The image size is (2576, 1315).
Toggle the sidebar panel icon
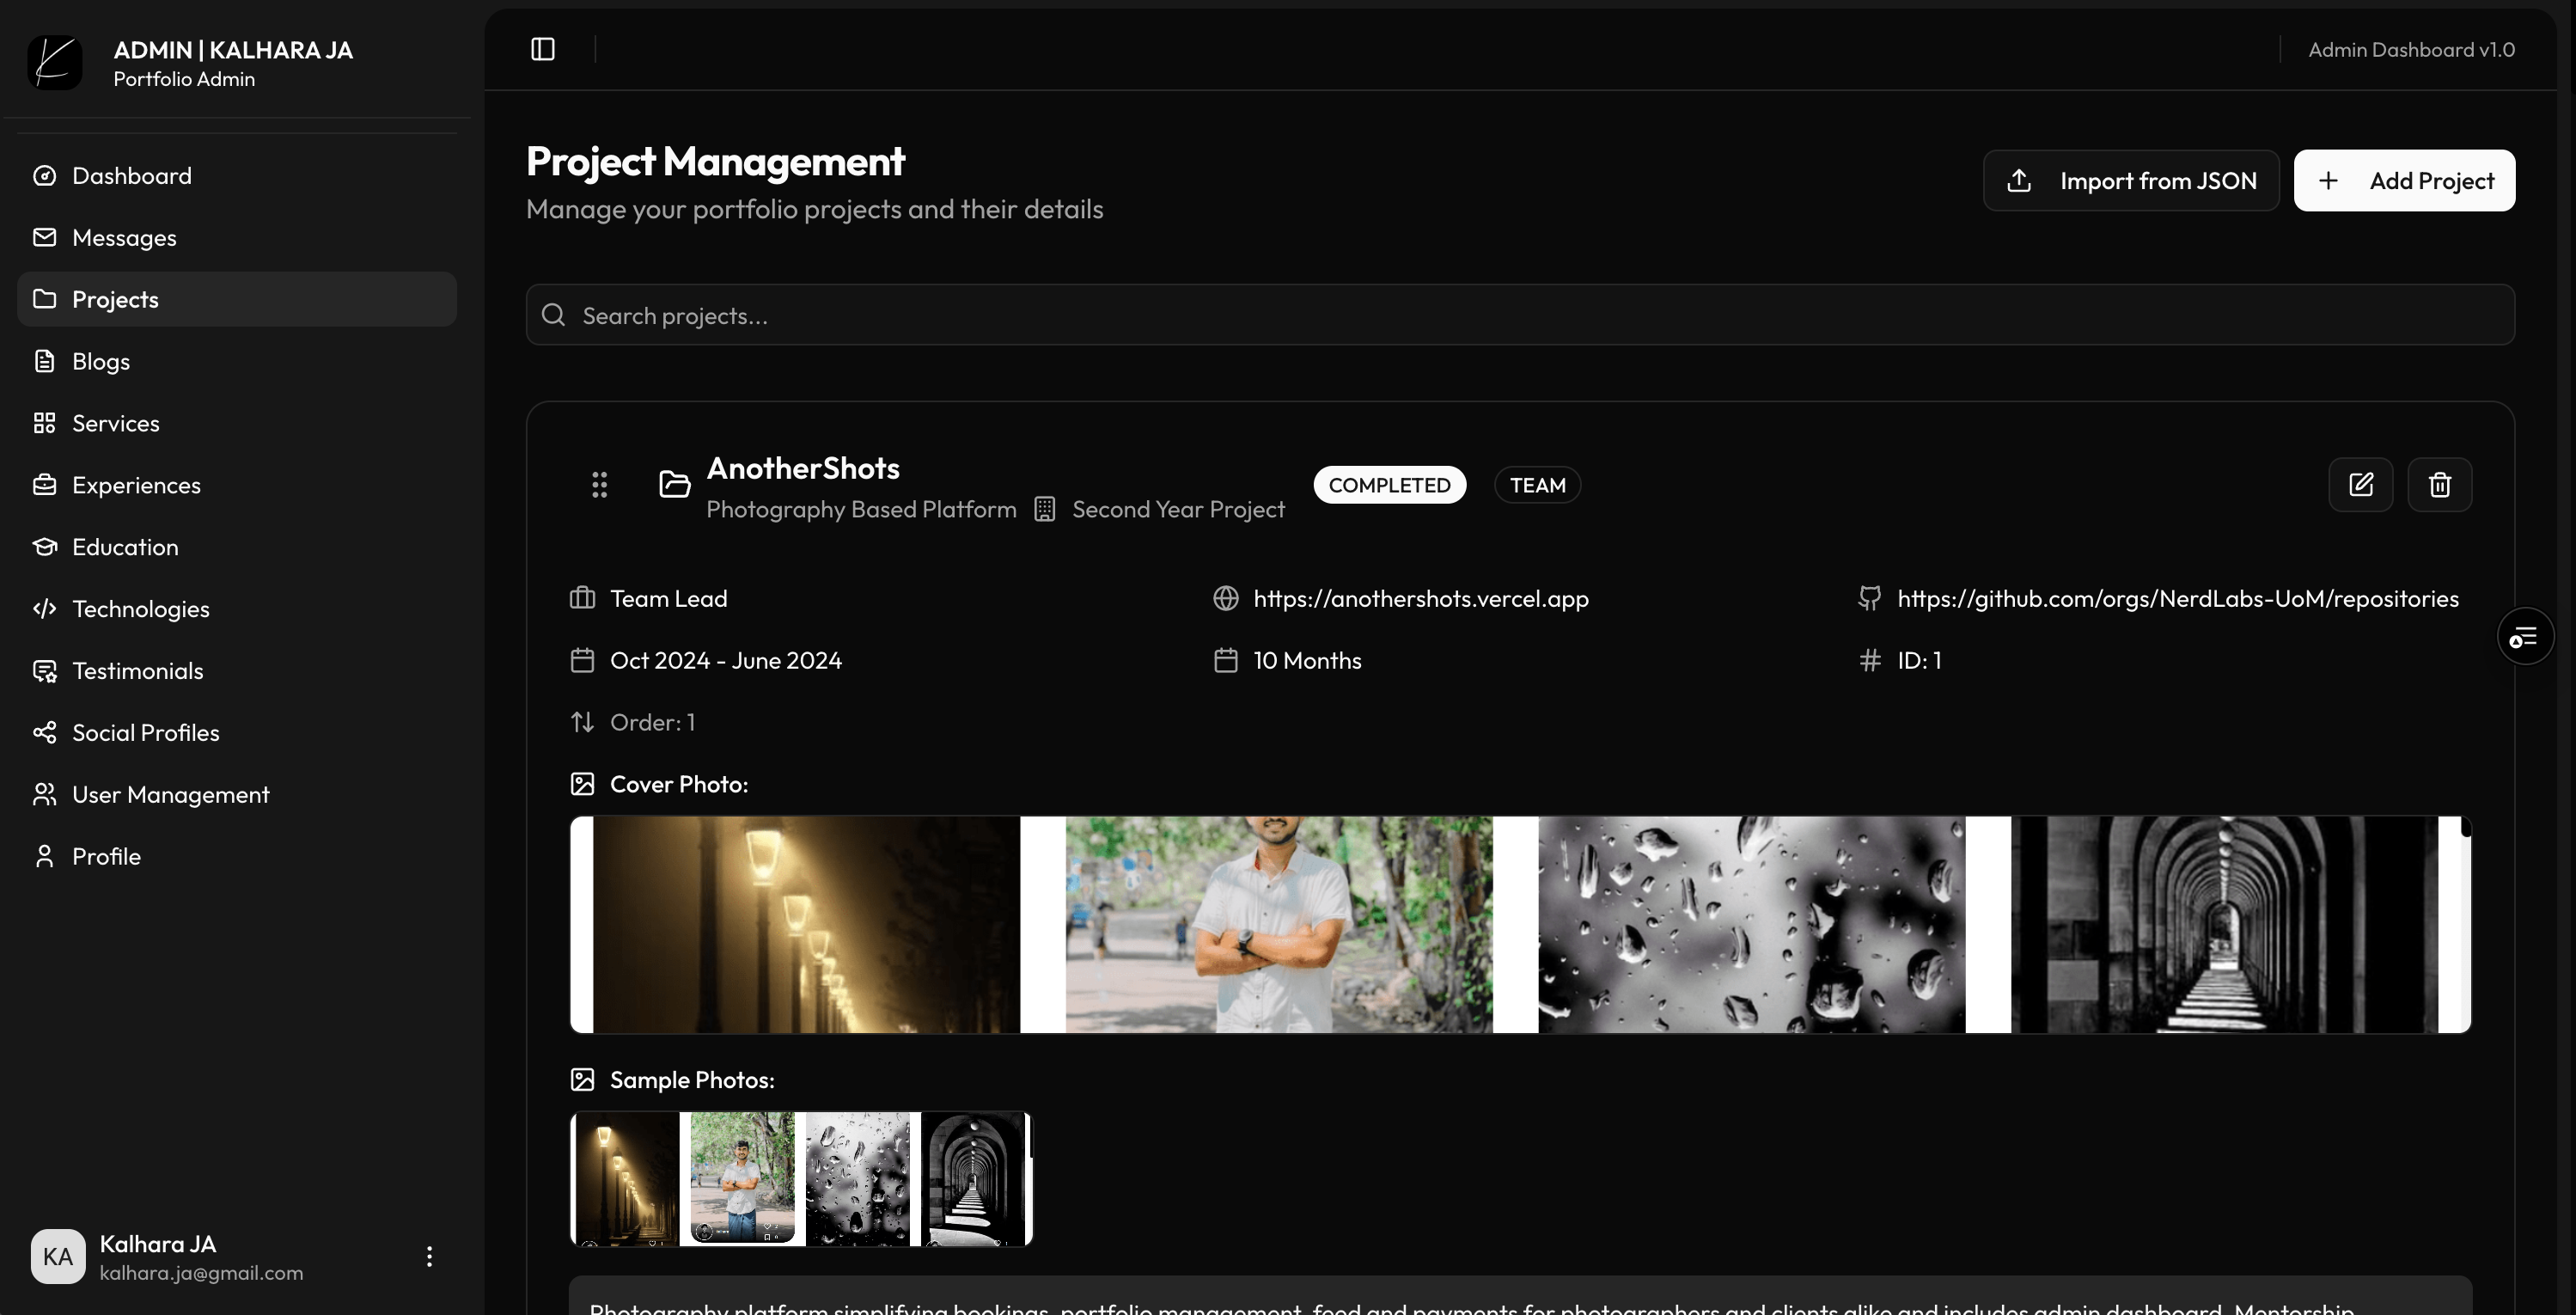pos(543,49)
